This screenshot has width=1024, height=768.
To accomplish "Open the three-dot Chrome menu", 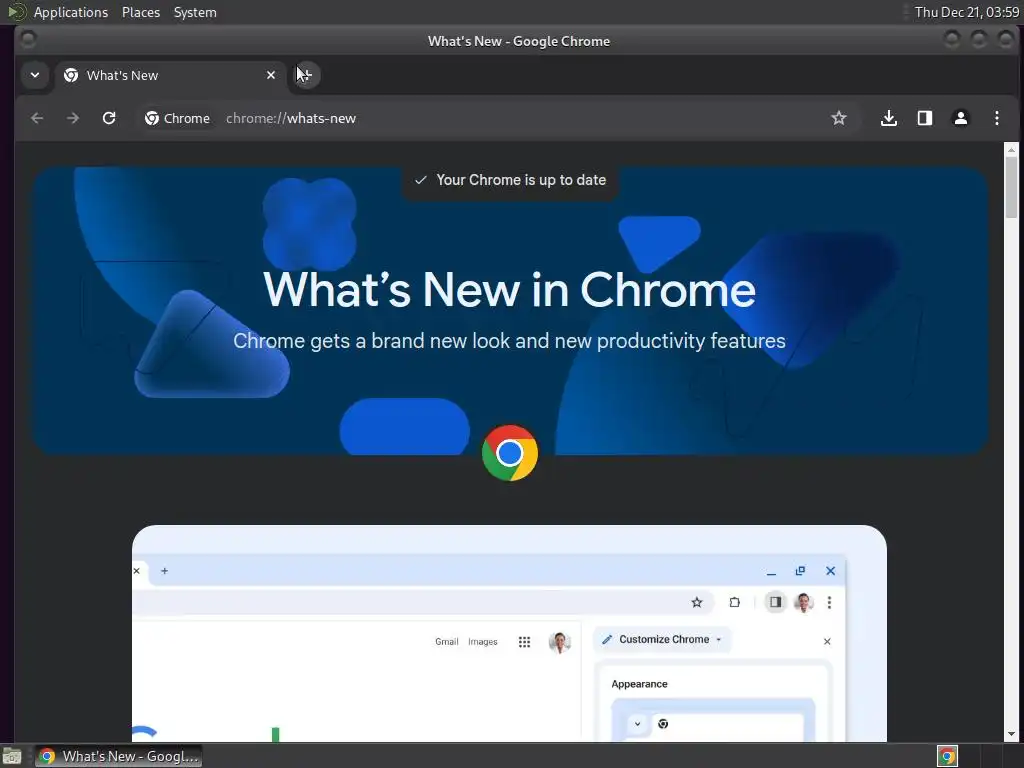I will [x=996, y=118].
